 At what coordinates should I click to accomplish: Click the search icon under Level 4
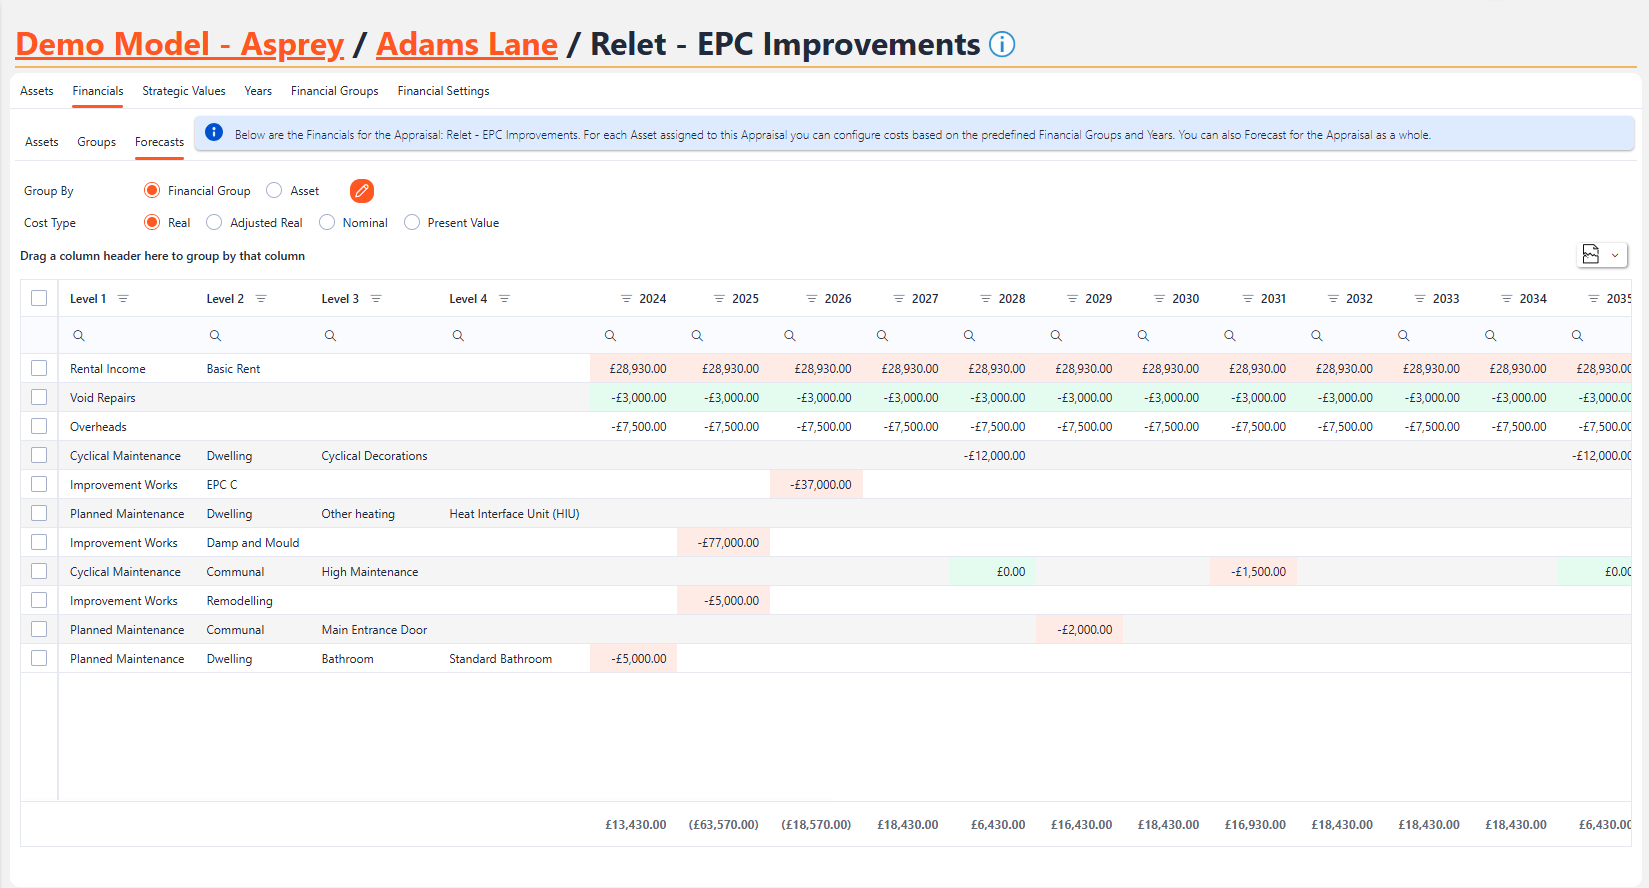coord(458,336)
